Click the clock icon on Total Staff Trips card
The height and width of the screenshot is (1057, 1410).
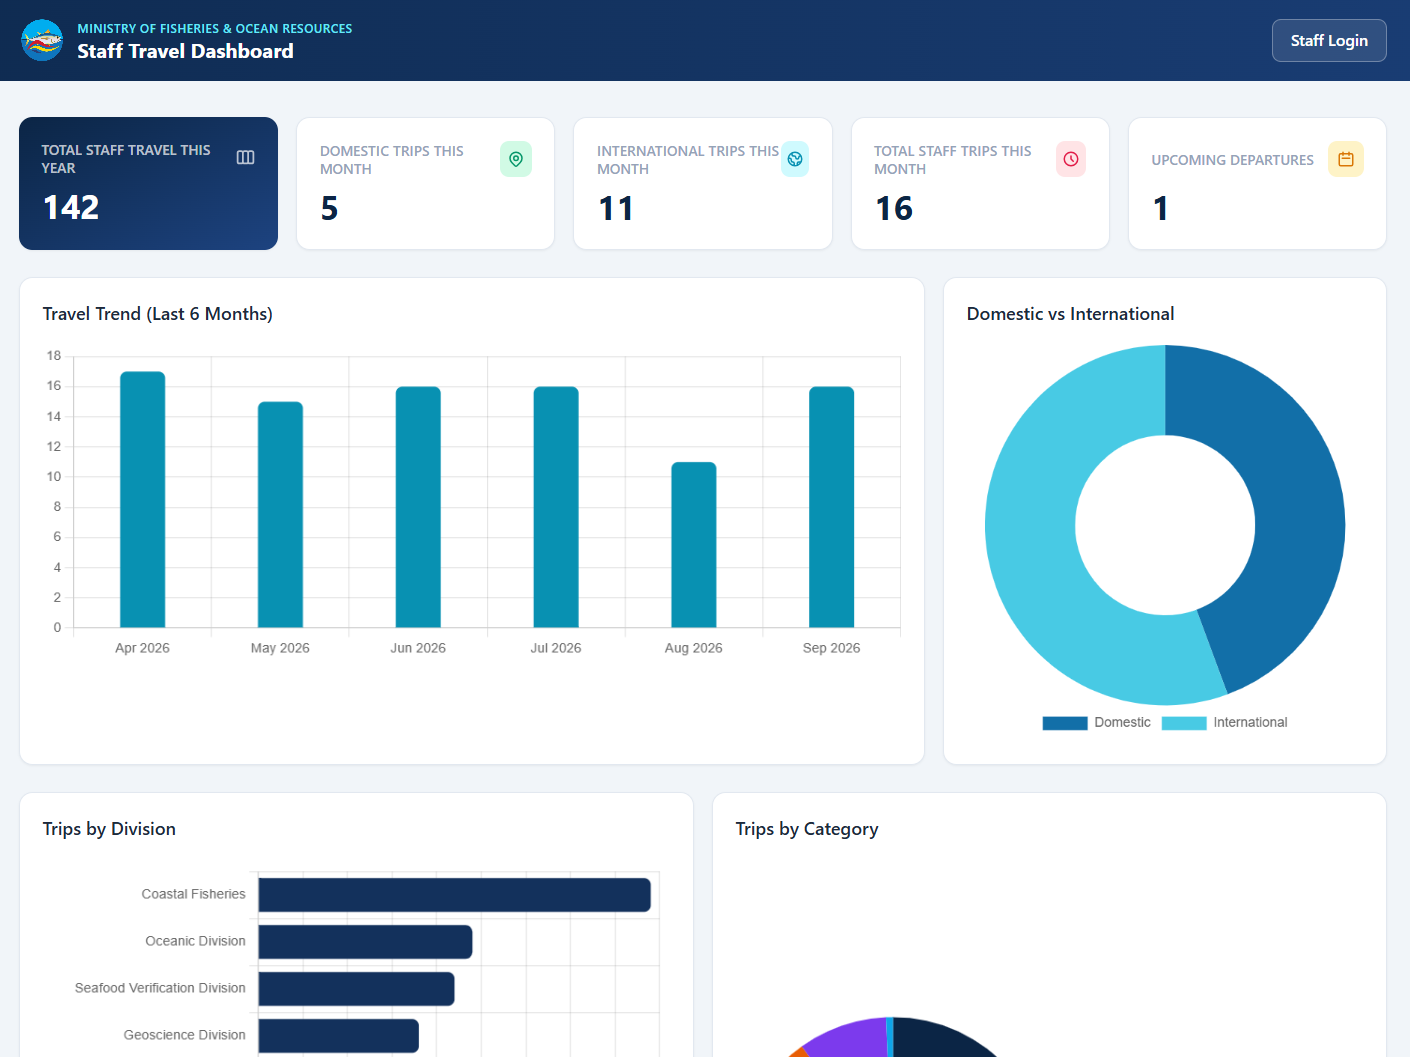(x=1071, y=159)
